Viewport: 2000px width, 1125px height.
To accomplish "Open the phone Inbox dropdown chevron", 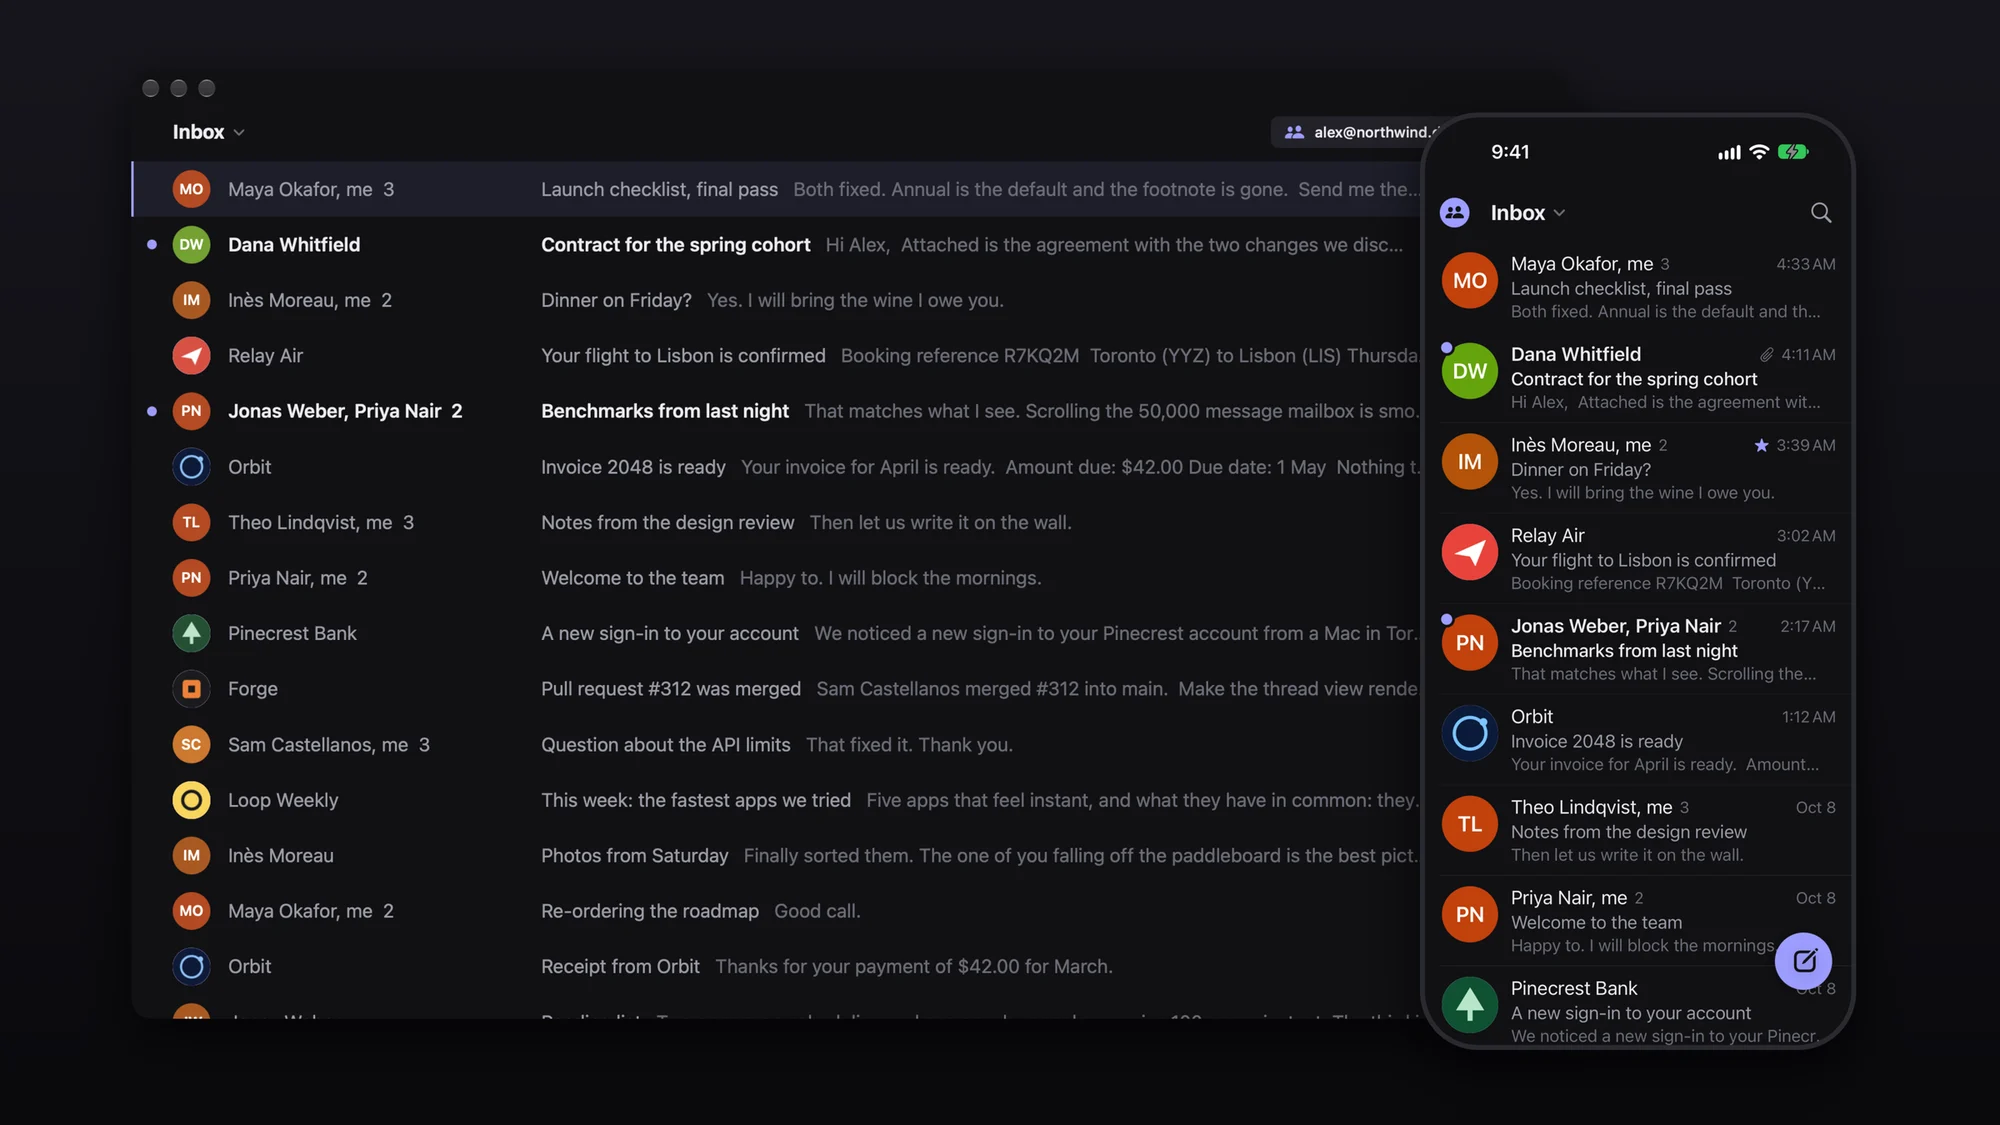I will coord(1560,213).
